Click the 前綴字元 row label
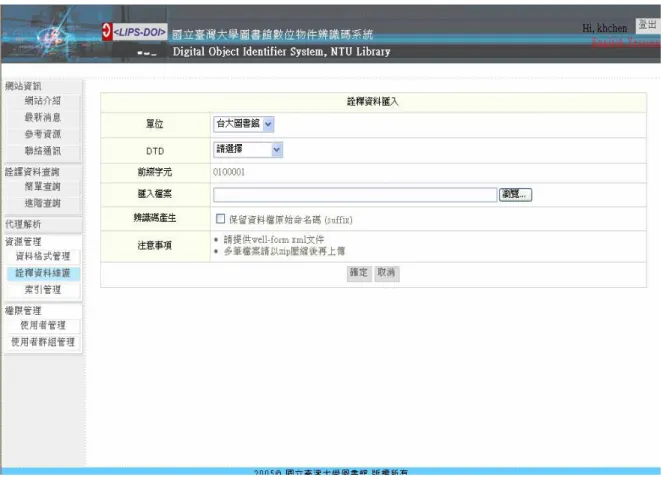This screenshot has height=477, width=663. point(155,172)
